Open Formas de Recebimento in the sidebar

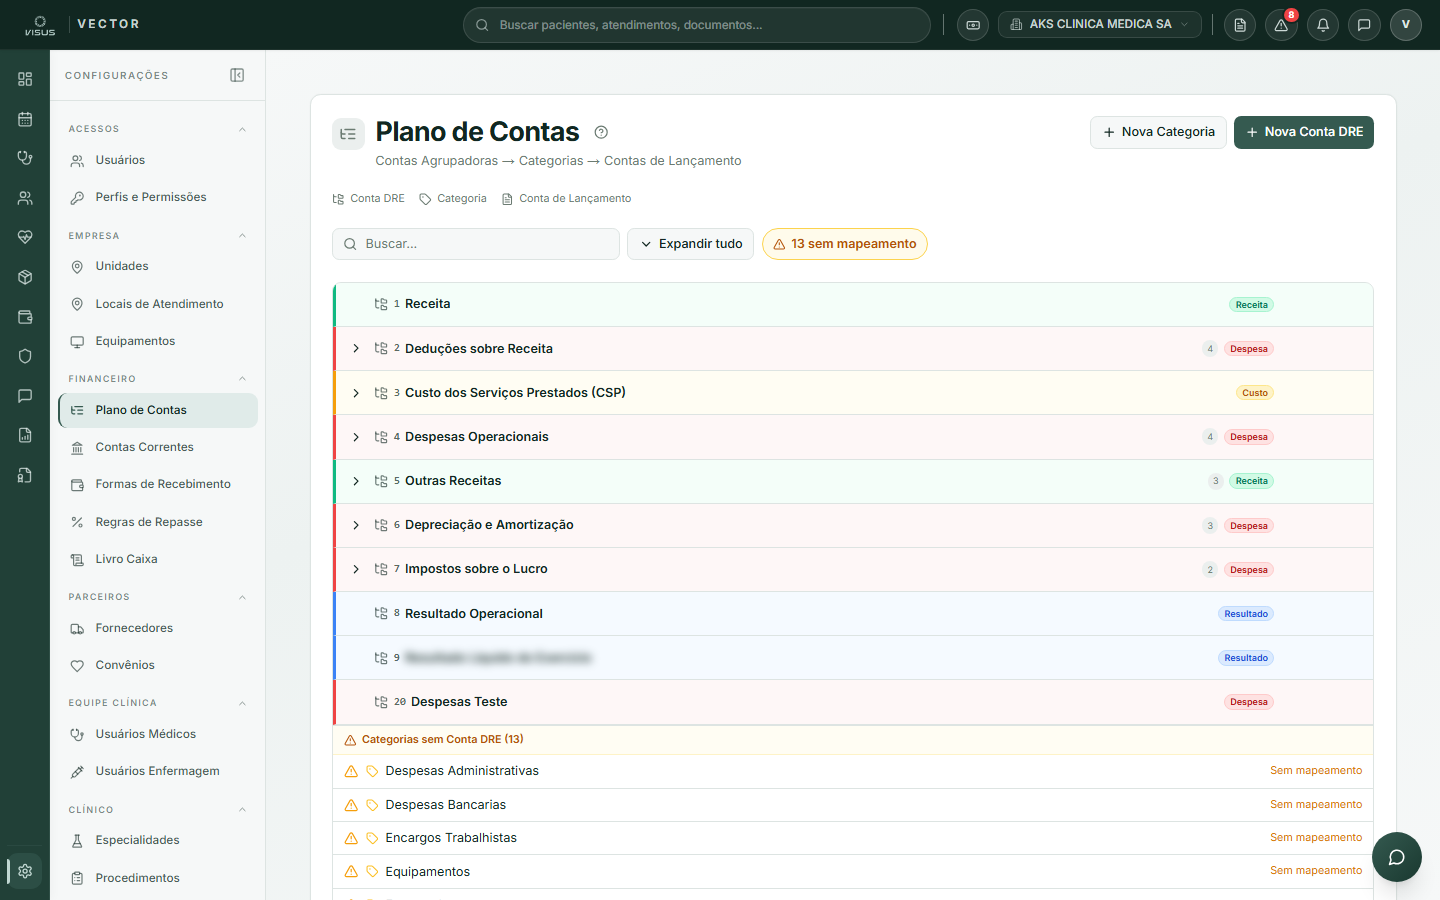[158, 484]
